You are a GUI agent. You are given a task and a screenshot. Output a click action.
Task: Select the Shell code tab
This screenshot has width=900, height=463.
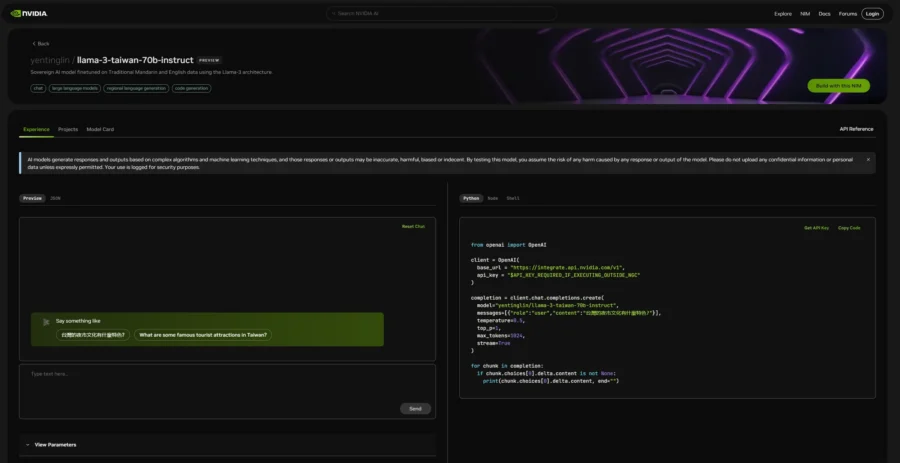513,199
